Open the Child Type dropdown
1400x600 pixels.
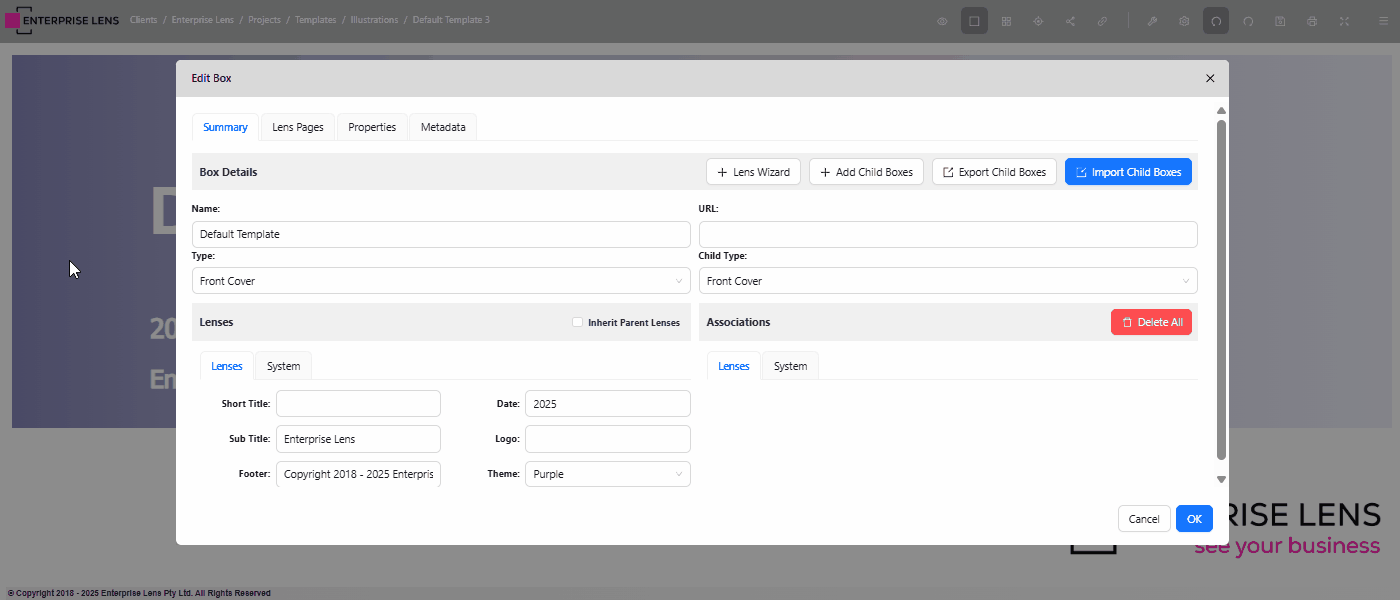click(x=947, y=281)
